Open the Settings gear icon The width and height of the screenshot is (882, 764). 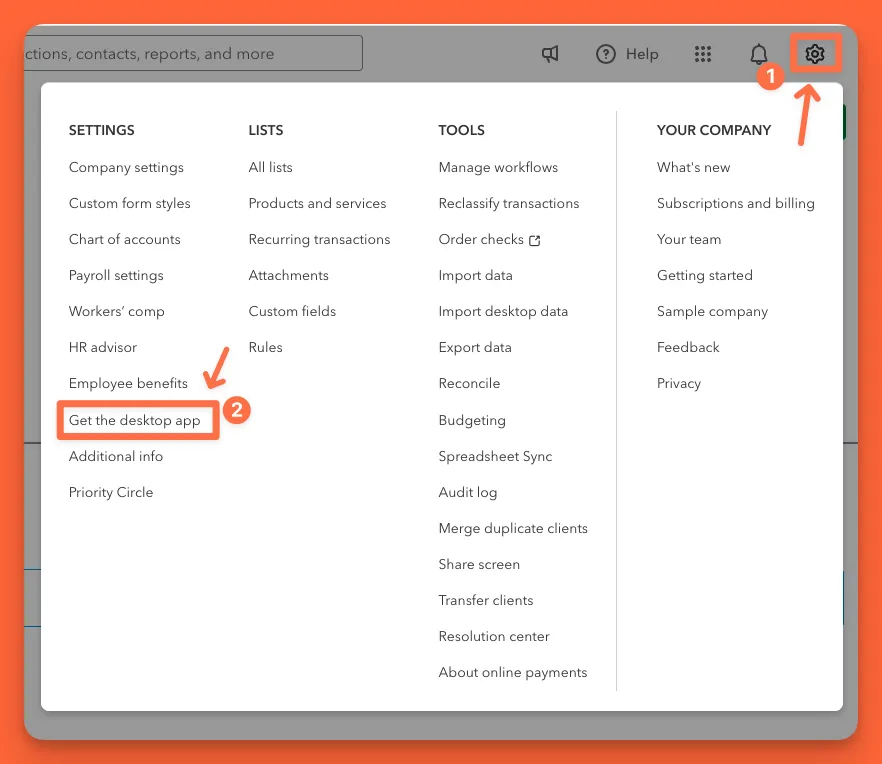814,54
